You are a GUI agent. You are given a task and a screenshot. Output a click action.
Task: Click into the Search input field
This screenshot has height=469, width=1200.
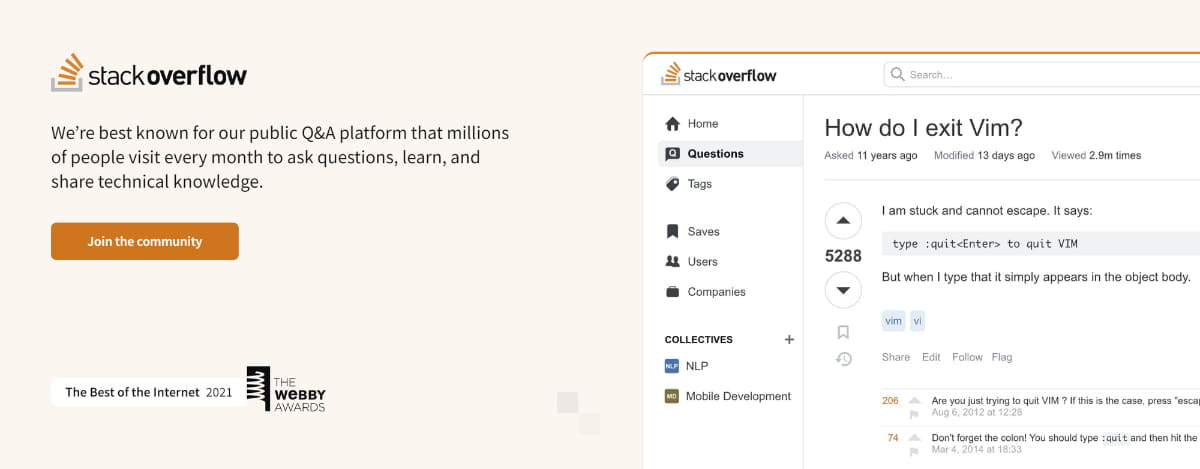[1050, 75]
